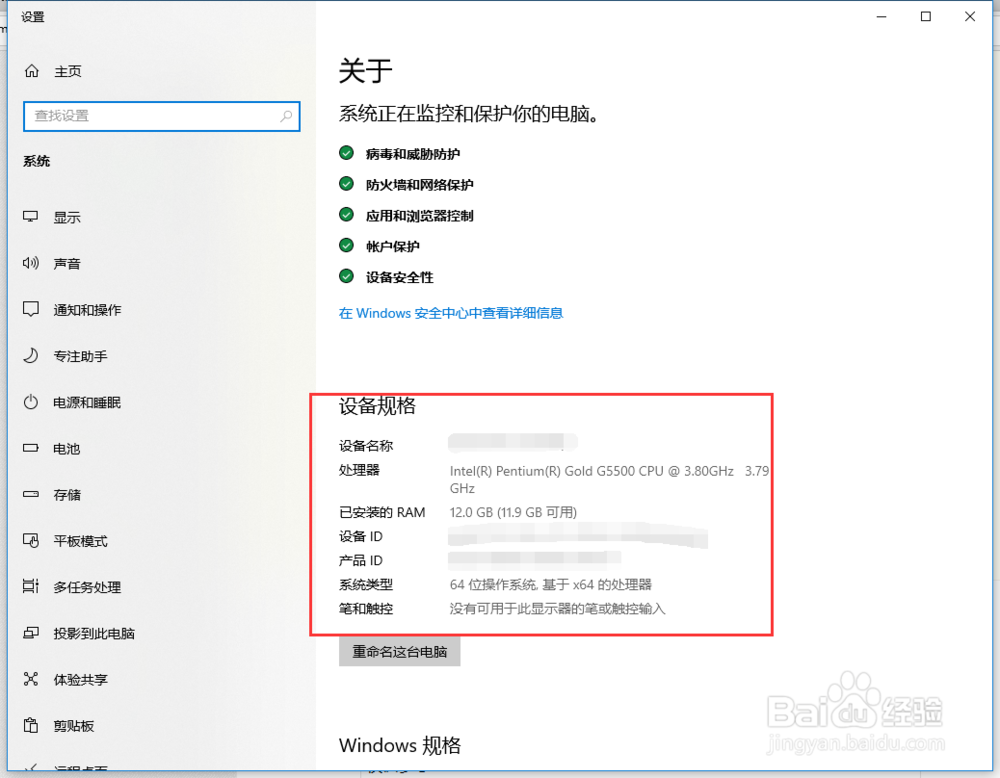This screenshot has height=778, width=1000.
Task: Click the Sound speaker icon
Action: [31, 263]
